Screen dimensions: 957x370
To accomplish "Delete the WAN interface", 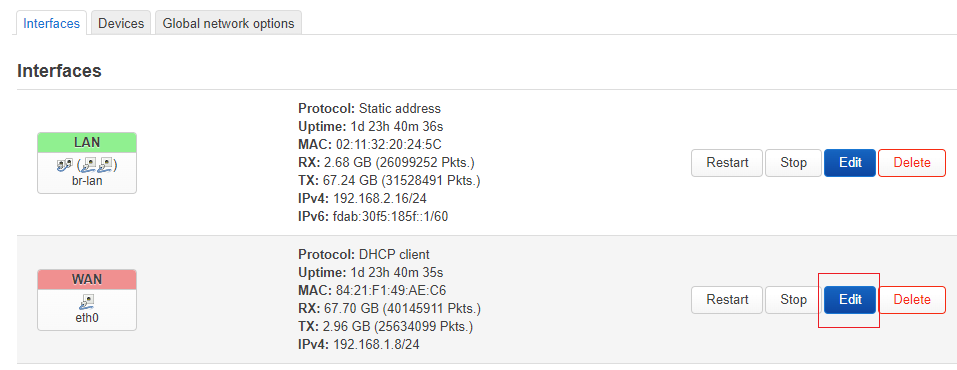I will pos(912,300).
